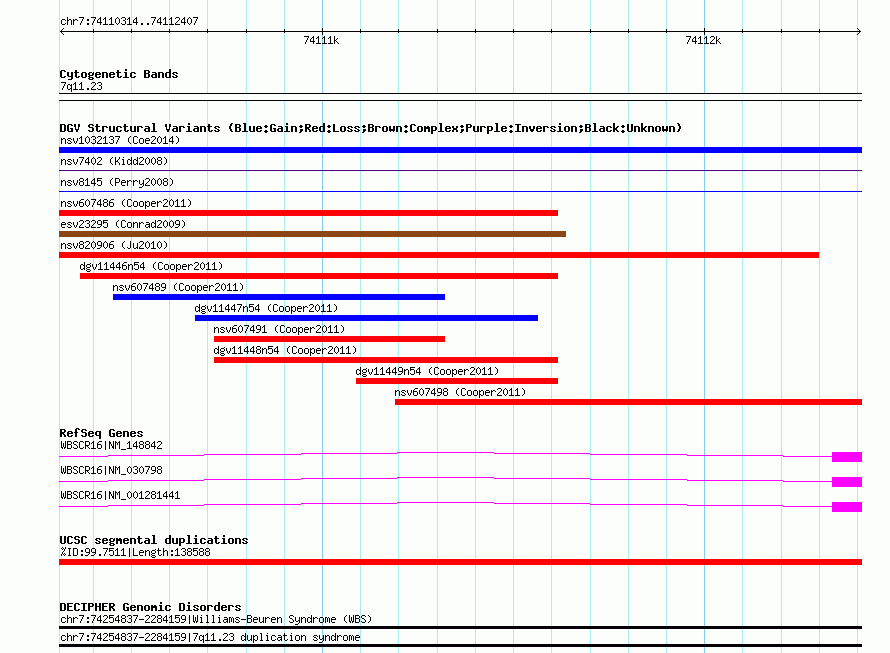Click the NM_001281441 magenta exon block

click(847, 507)
